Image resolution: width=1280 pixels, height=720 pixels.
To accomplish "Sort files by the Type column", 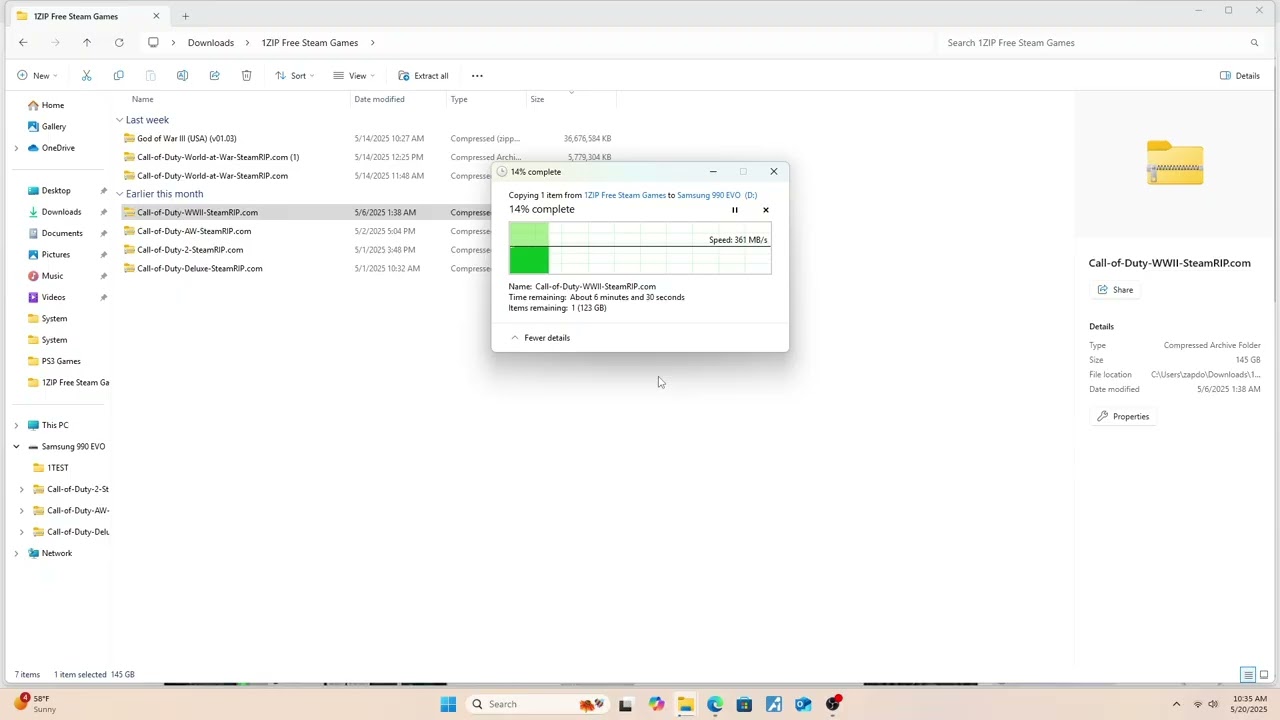I will coord(459,99).
